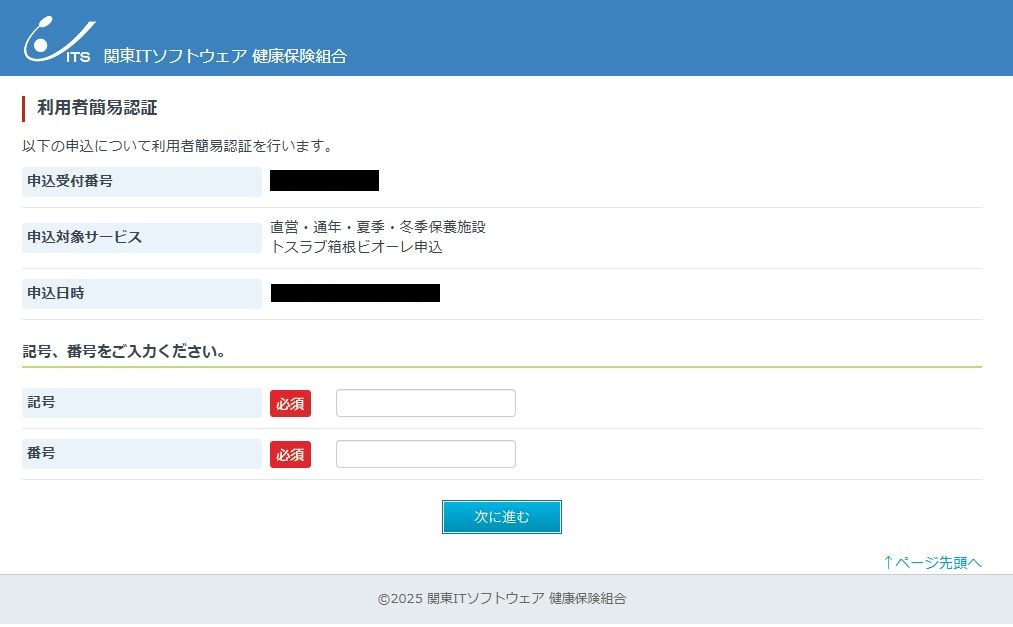This screenshot has width=1013, height=627.
Task: Click the 直営・通年・夏季・冬季保養施設 text
Action: (x=378, y=227)
